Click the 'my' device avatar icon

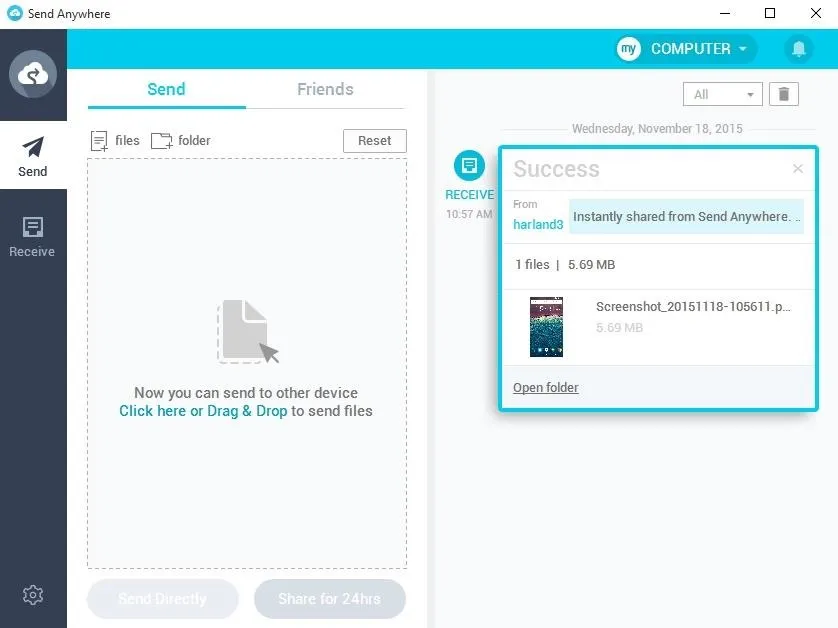pos(628,49)
